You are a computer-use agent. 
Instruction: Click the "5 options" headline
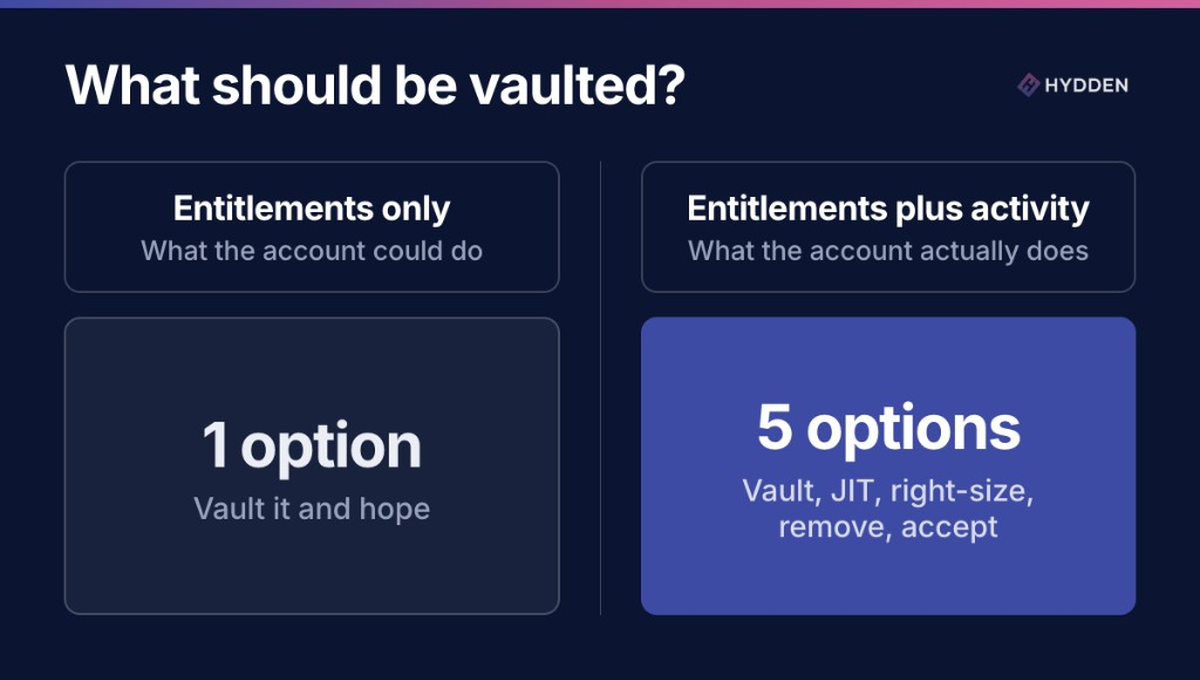(888, 428)
